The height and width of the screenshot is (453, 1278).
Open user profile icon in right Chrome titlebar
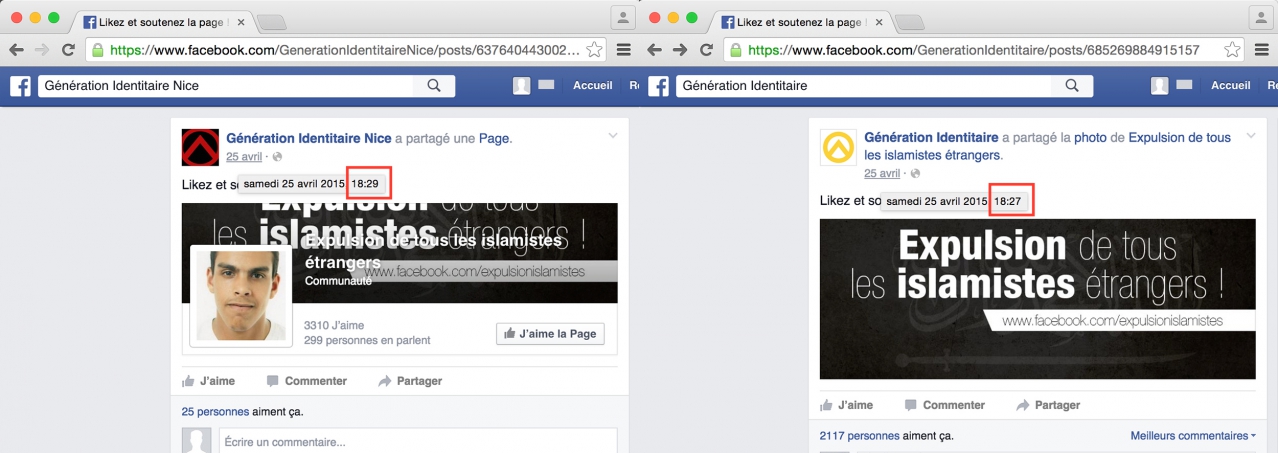pyautogui.click(x=1261, y=16)
